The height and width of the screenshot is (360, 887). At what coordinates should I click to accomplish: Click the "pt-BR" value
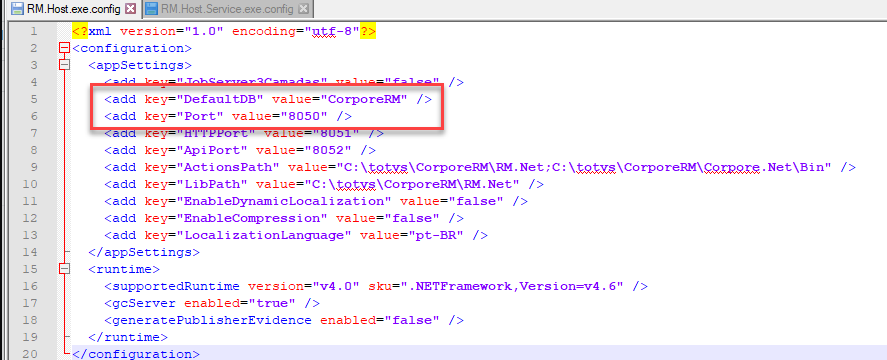click(x=436, y=235)
